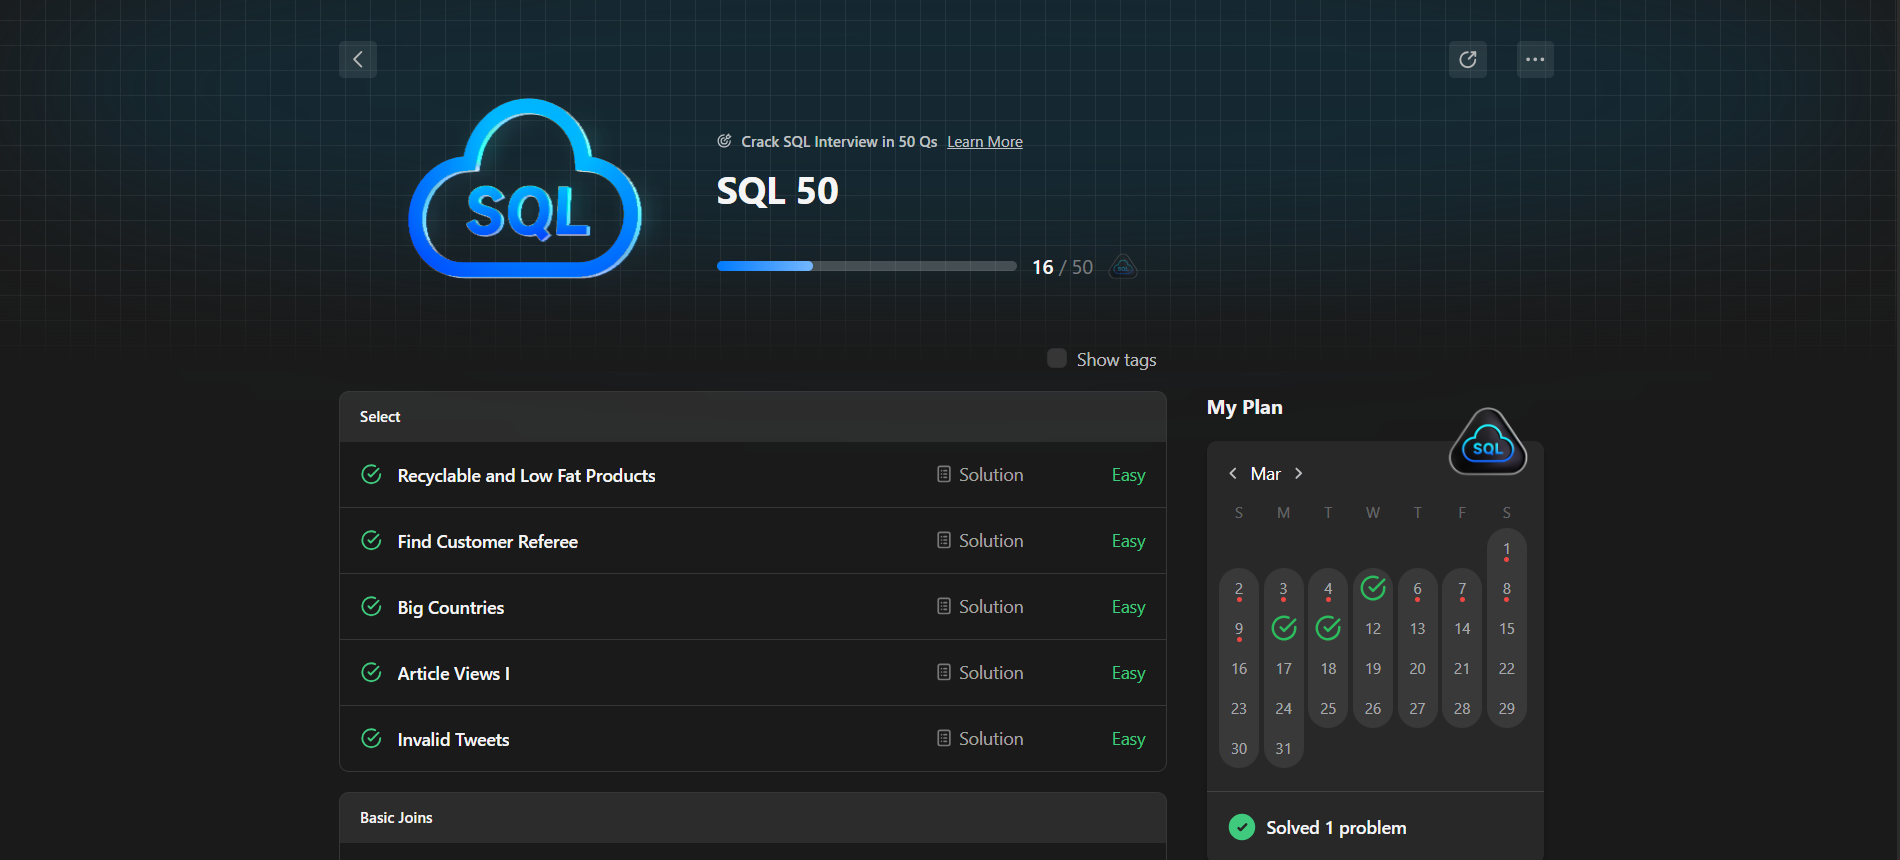Open the three-dots more options menu
The image size is (1900, 860).
point(1535,60)
